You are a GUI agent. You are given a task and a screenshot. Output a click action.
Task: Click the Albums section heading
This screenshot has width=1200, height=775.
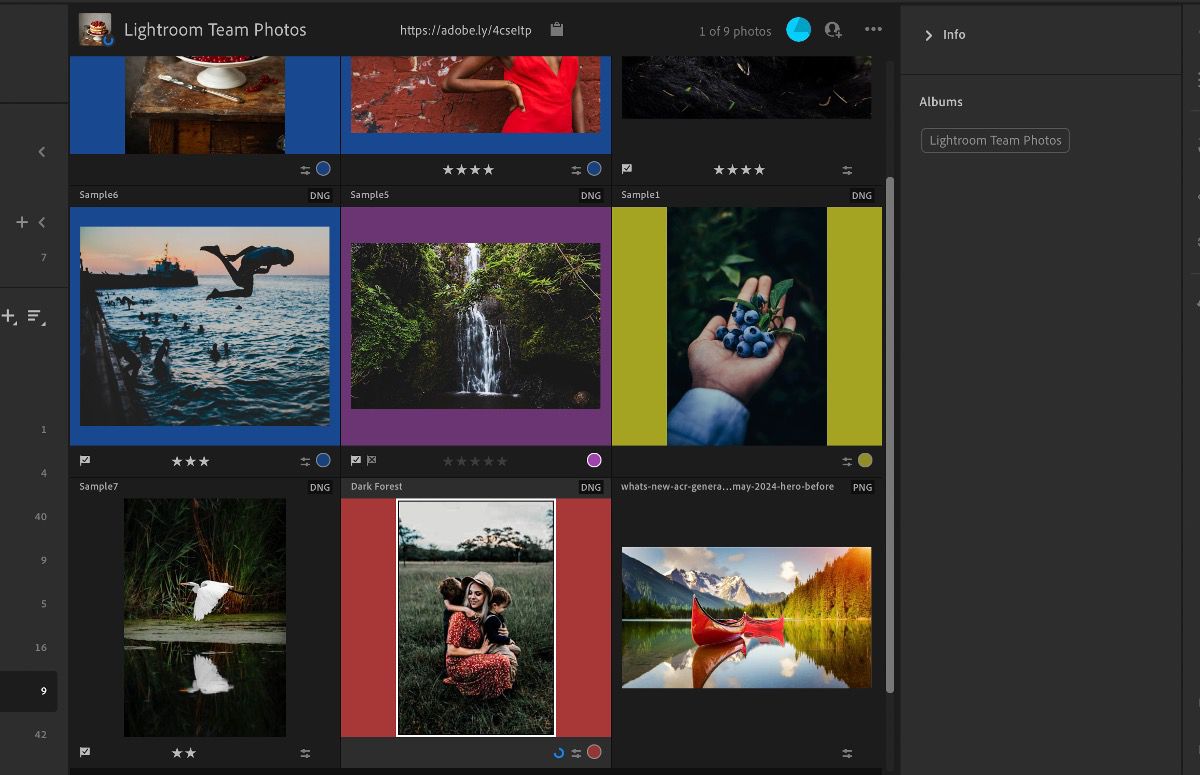pos(941,101)
